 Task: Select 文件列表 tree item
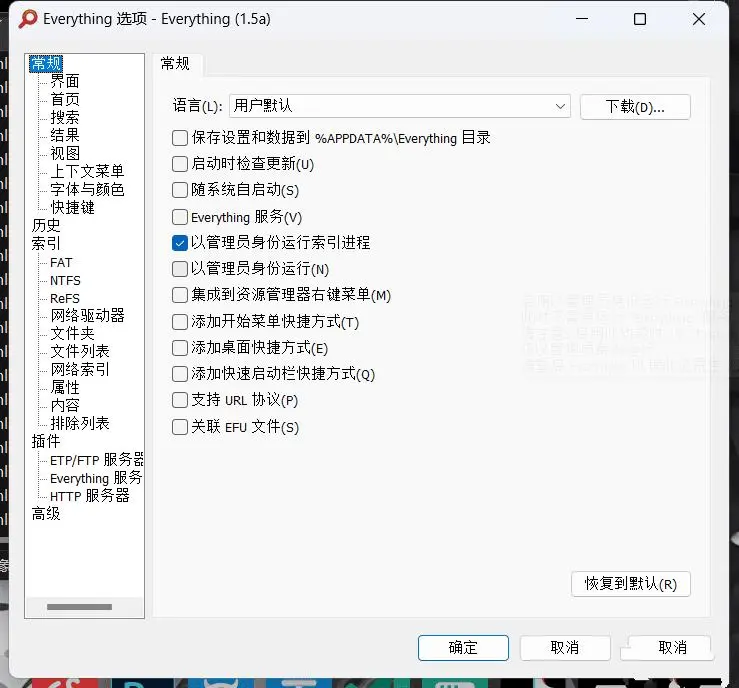(80, 351)
